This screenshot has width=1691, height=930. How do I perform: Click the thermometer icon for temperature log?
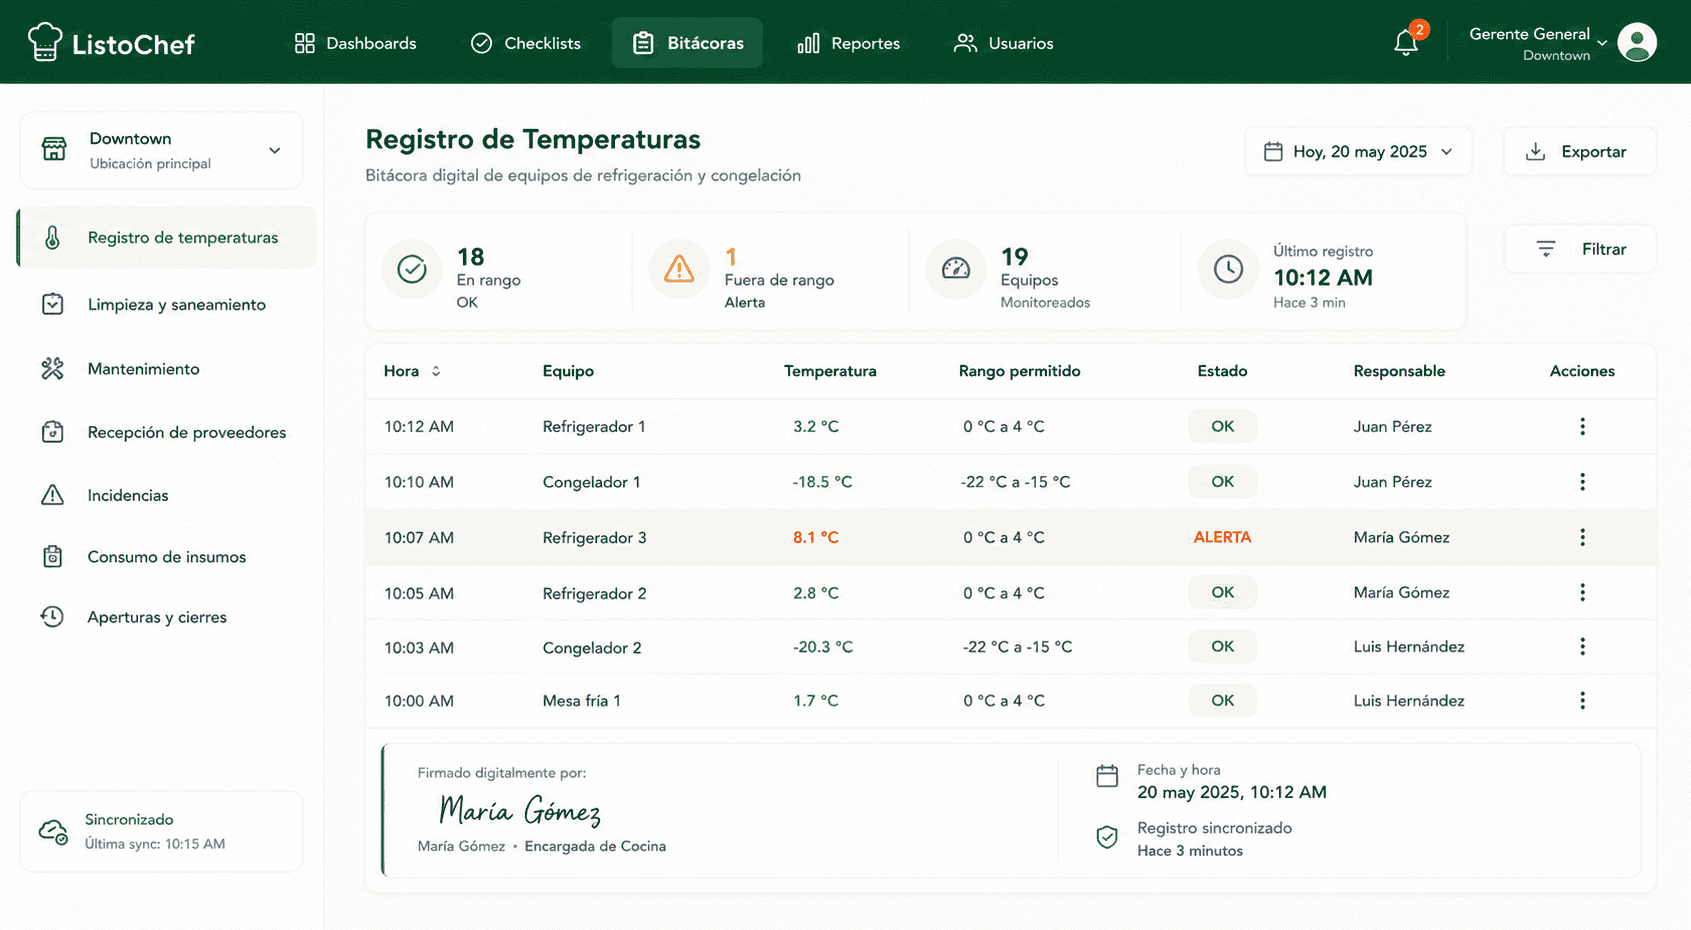[x=53, y=237]
